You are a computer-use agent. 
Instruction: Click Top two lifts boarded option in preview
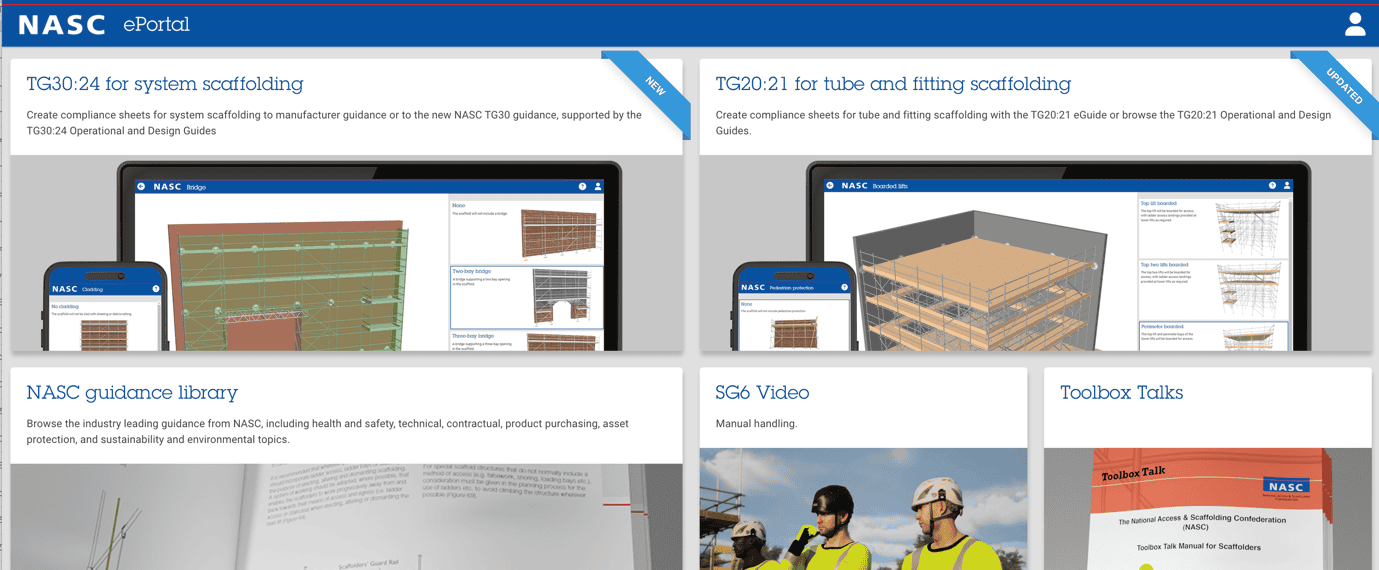coord(1214,289)
